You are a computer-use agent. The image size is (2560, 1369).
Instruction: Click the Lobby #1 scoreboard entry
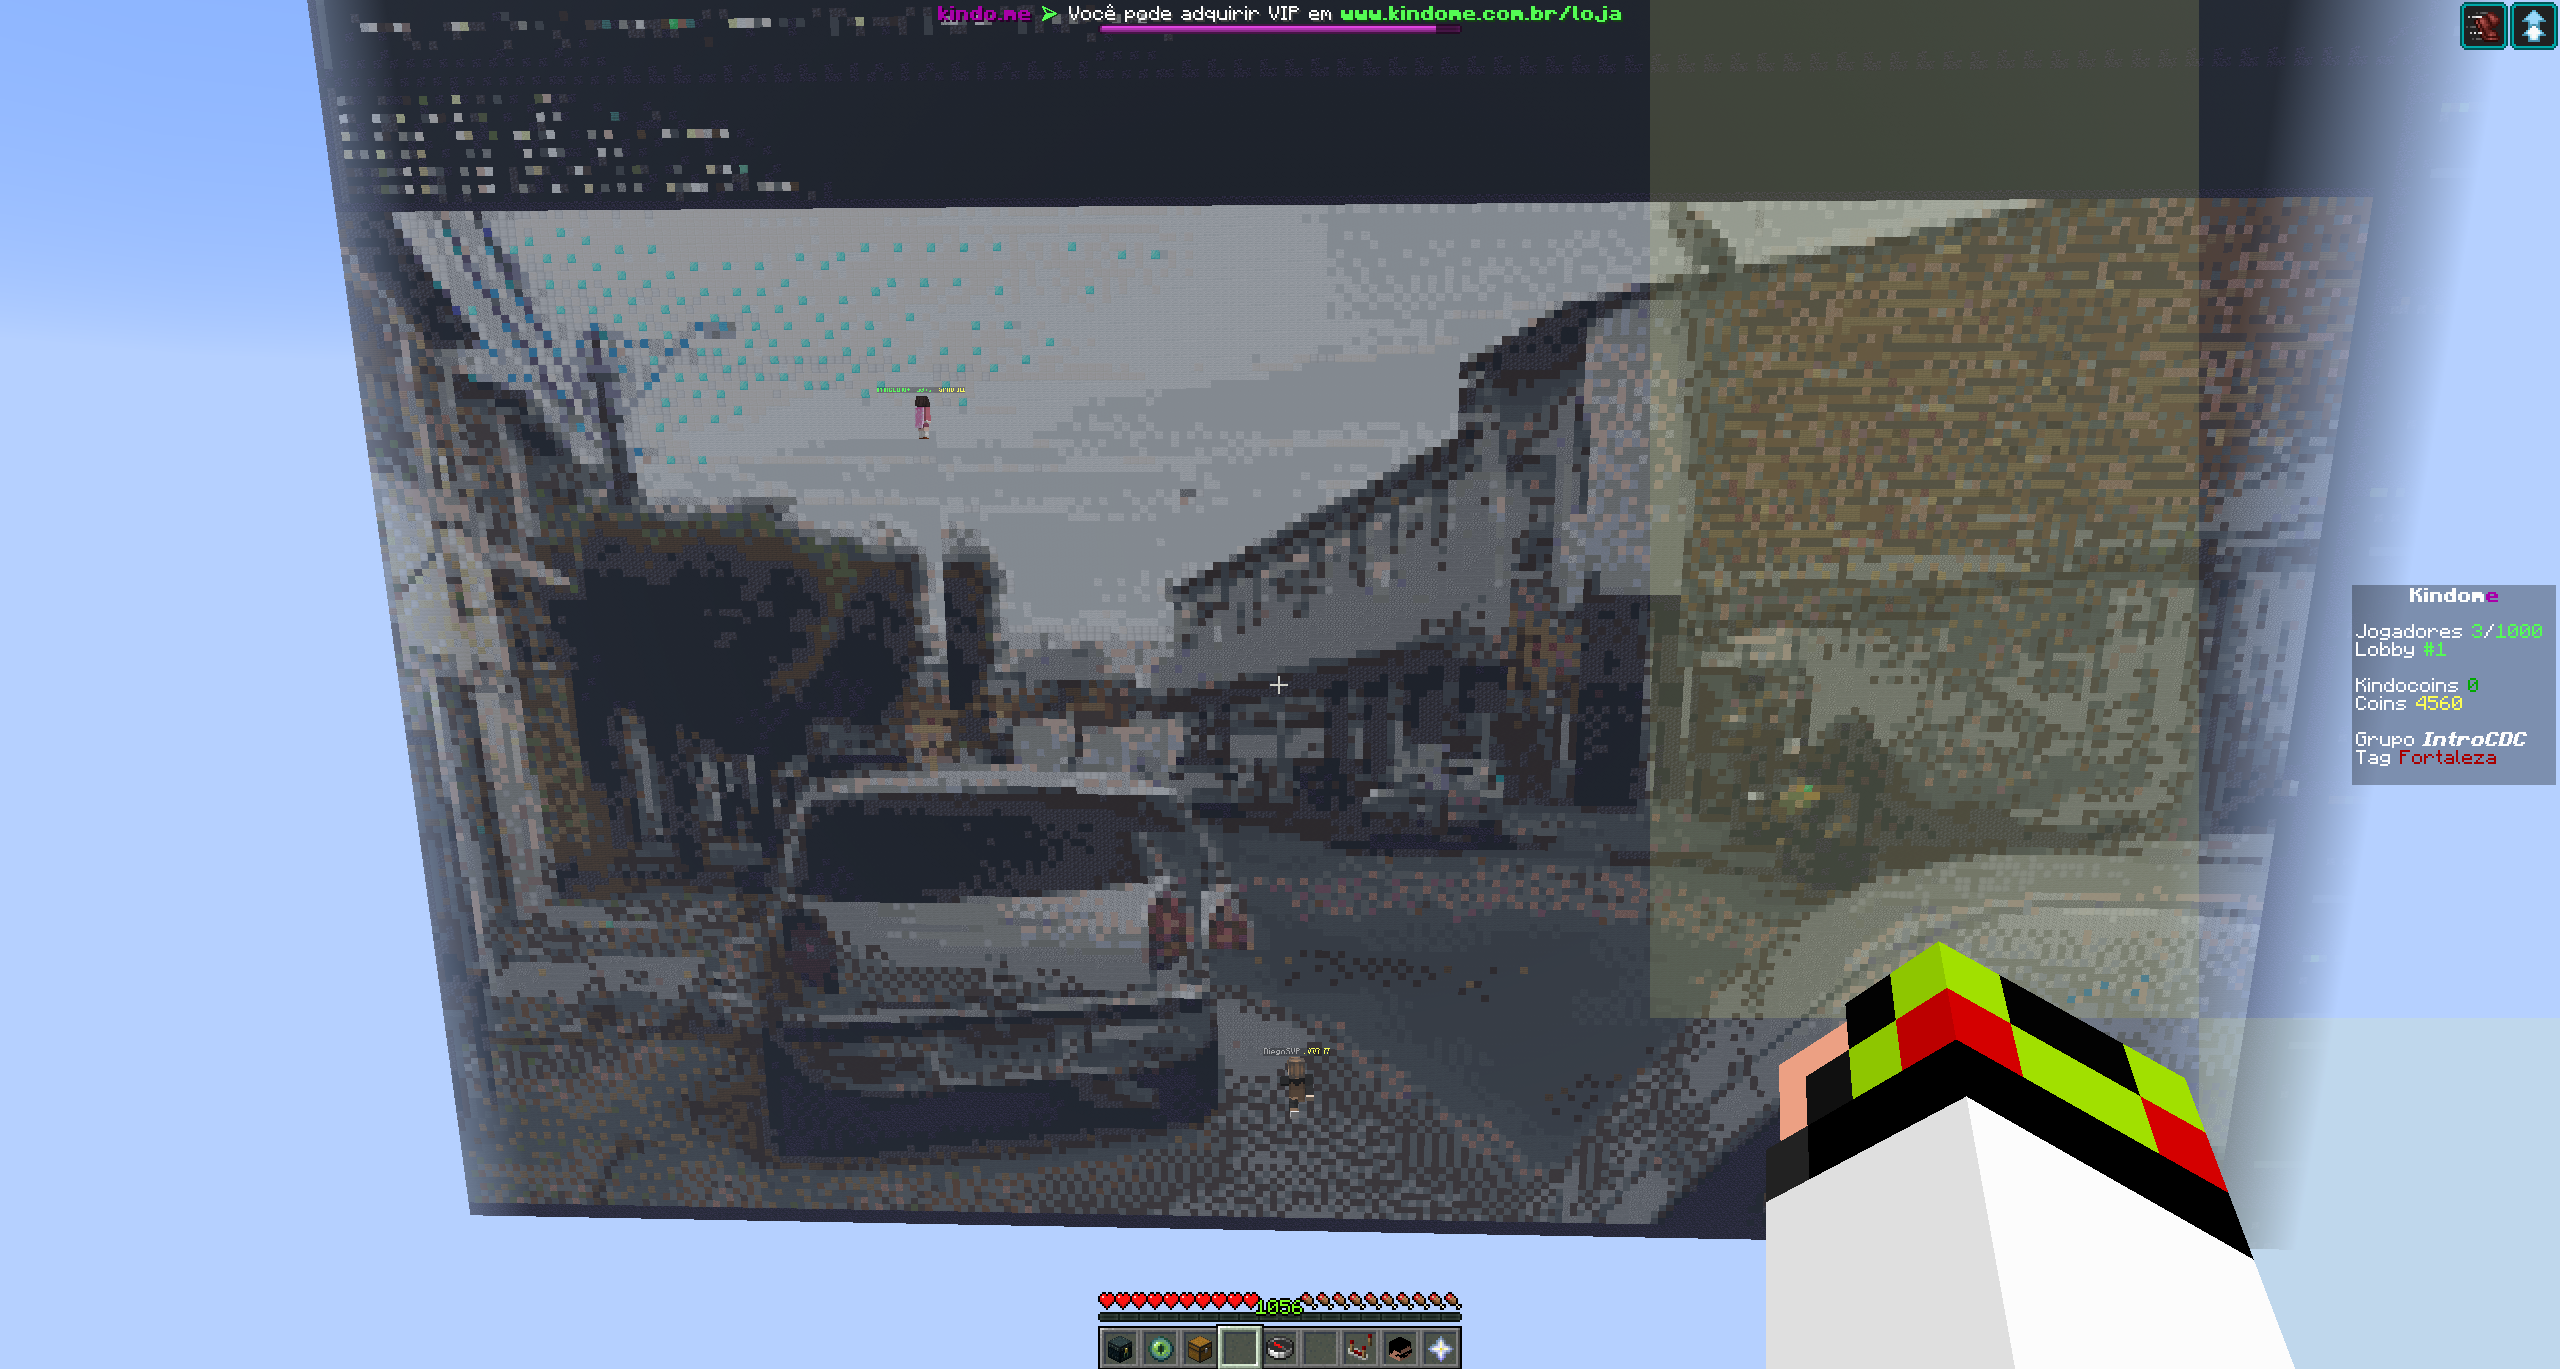tap(2399, 650)
